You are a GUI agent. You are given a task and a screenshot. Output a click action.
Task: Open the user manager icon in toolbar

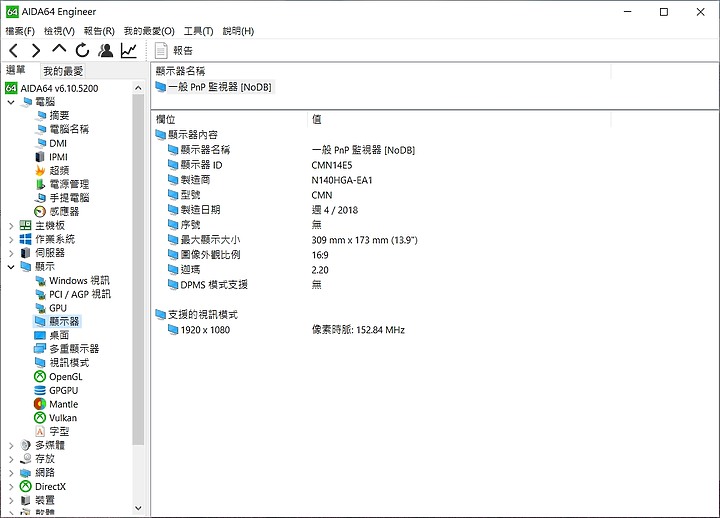pos(106,50)
